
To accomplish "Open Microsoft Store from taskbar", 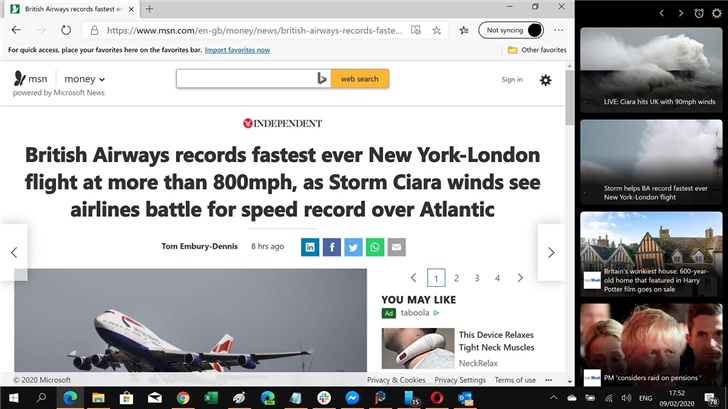I will 126,398.
